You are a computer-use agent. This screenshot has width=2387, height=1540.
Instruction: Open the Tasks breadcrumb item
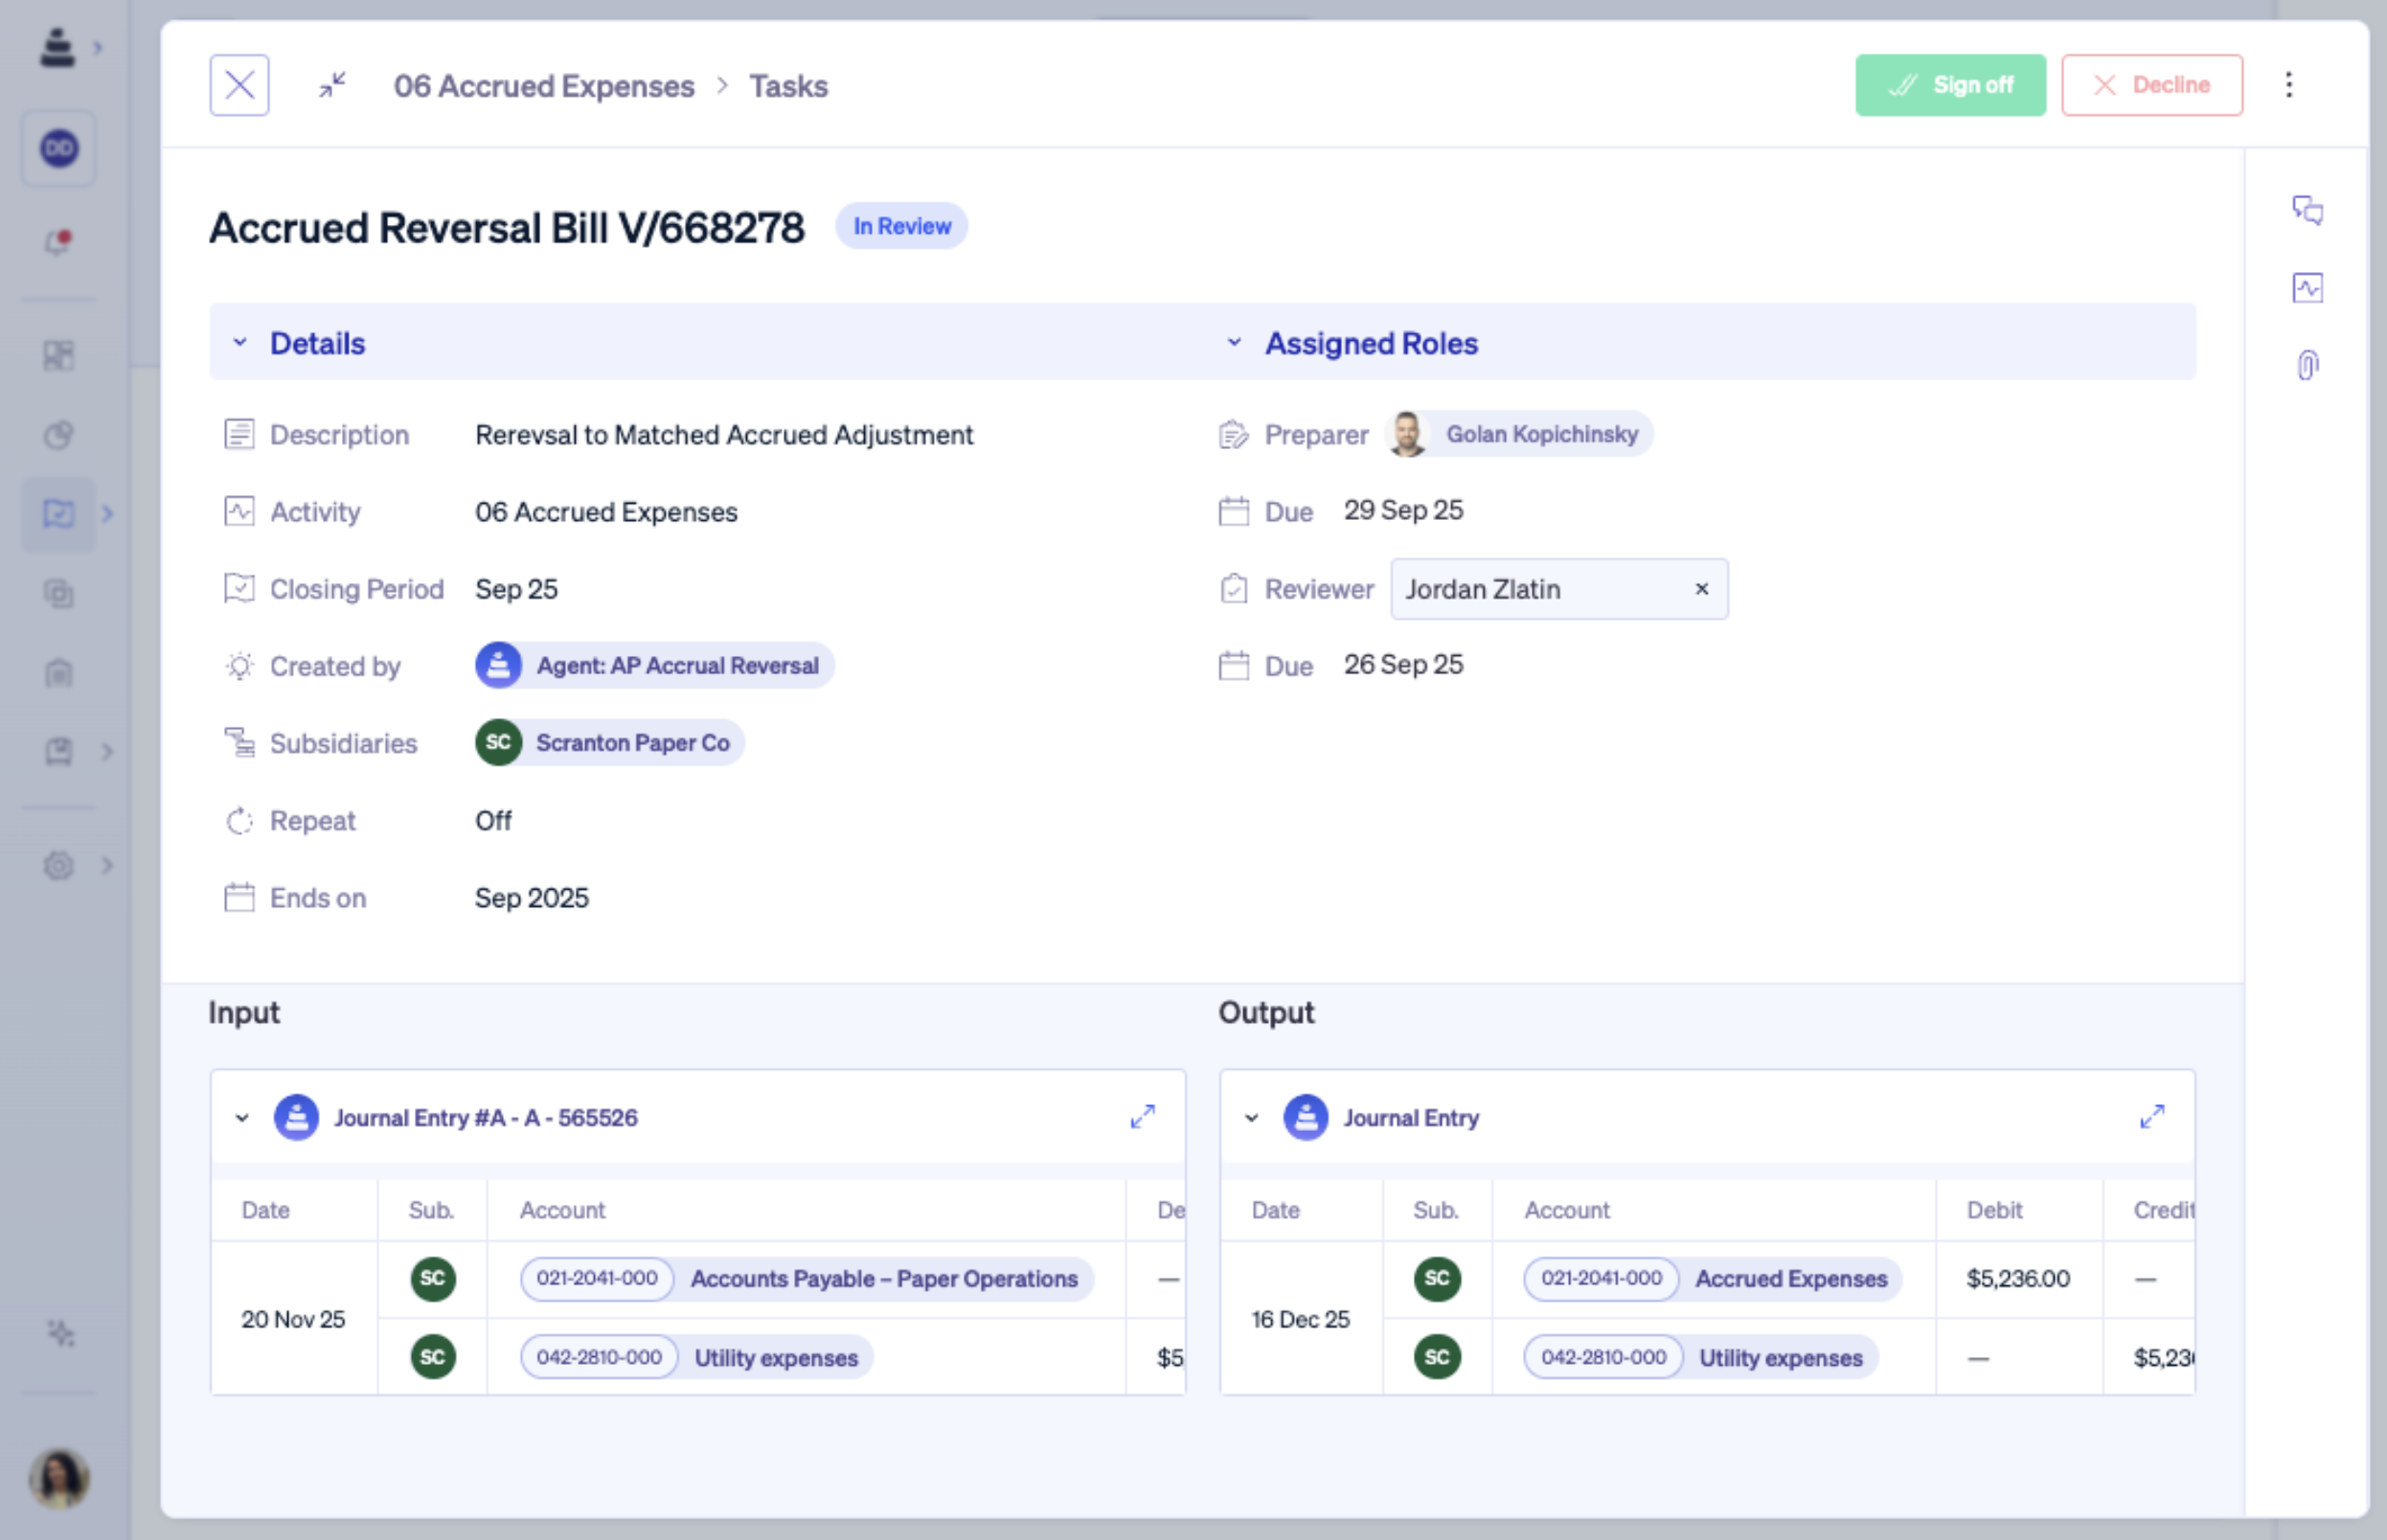pyautogui.click(x=787, y=86)
